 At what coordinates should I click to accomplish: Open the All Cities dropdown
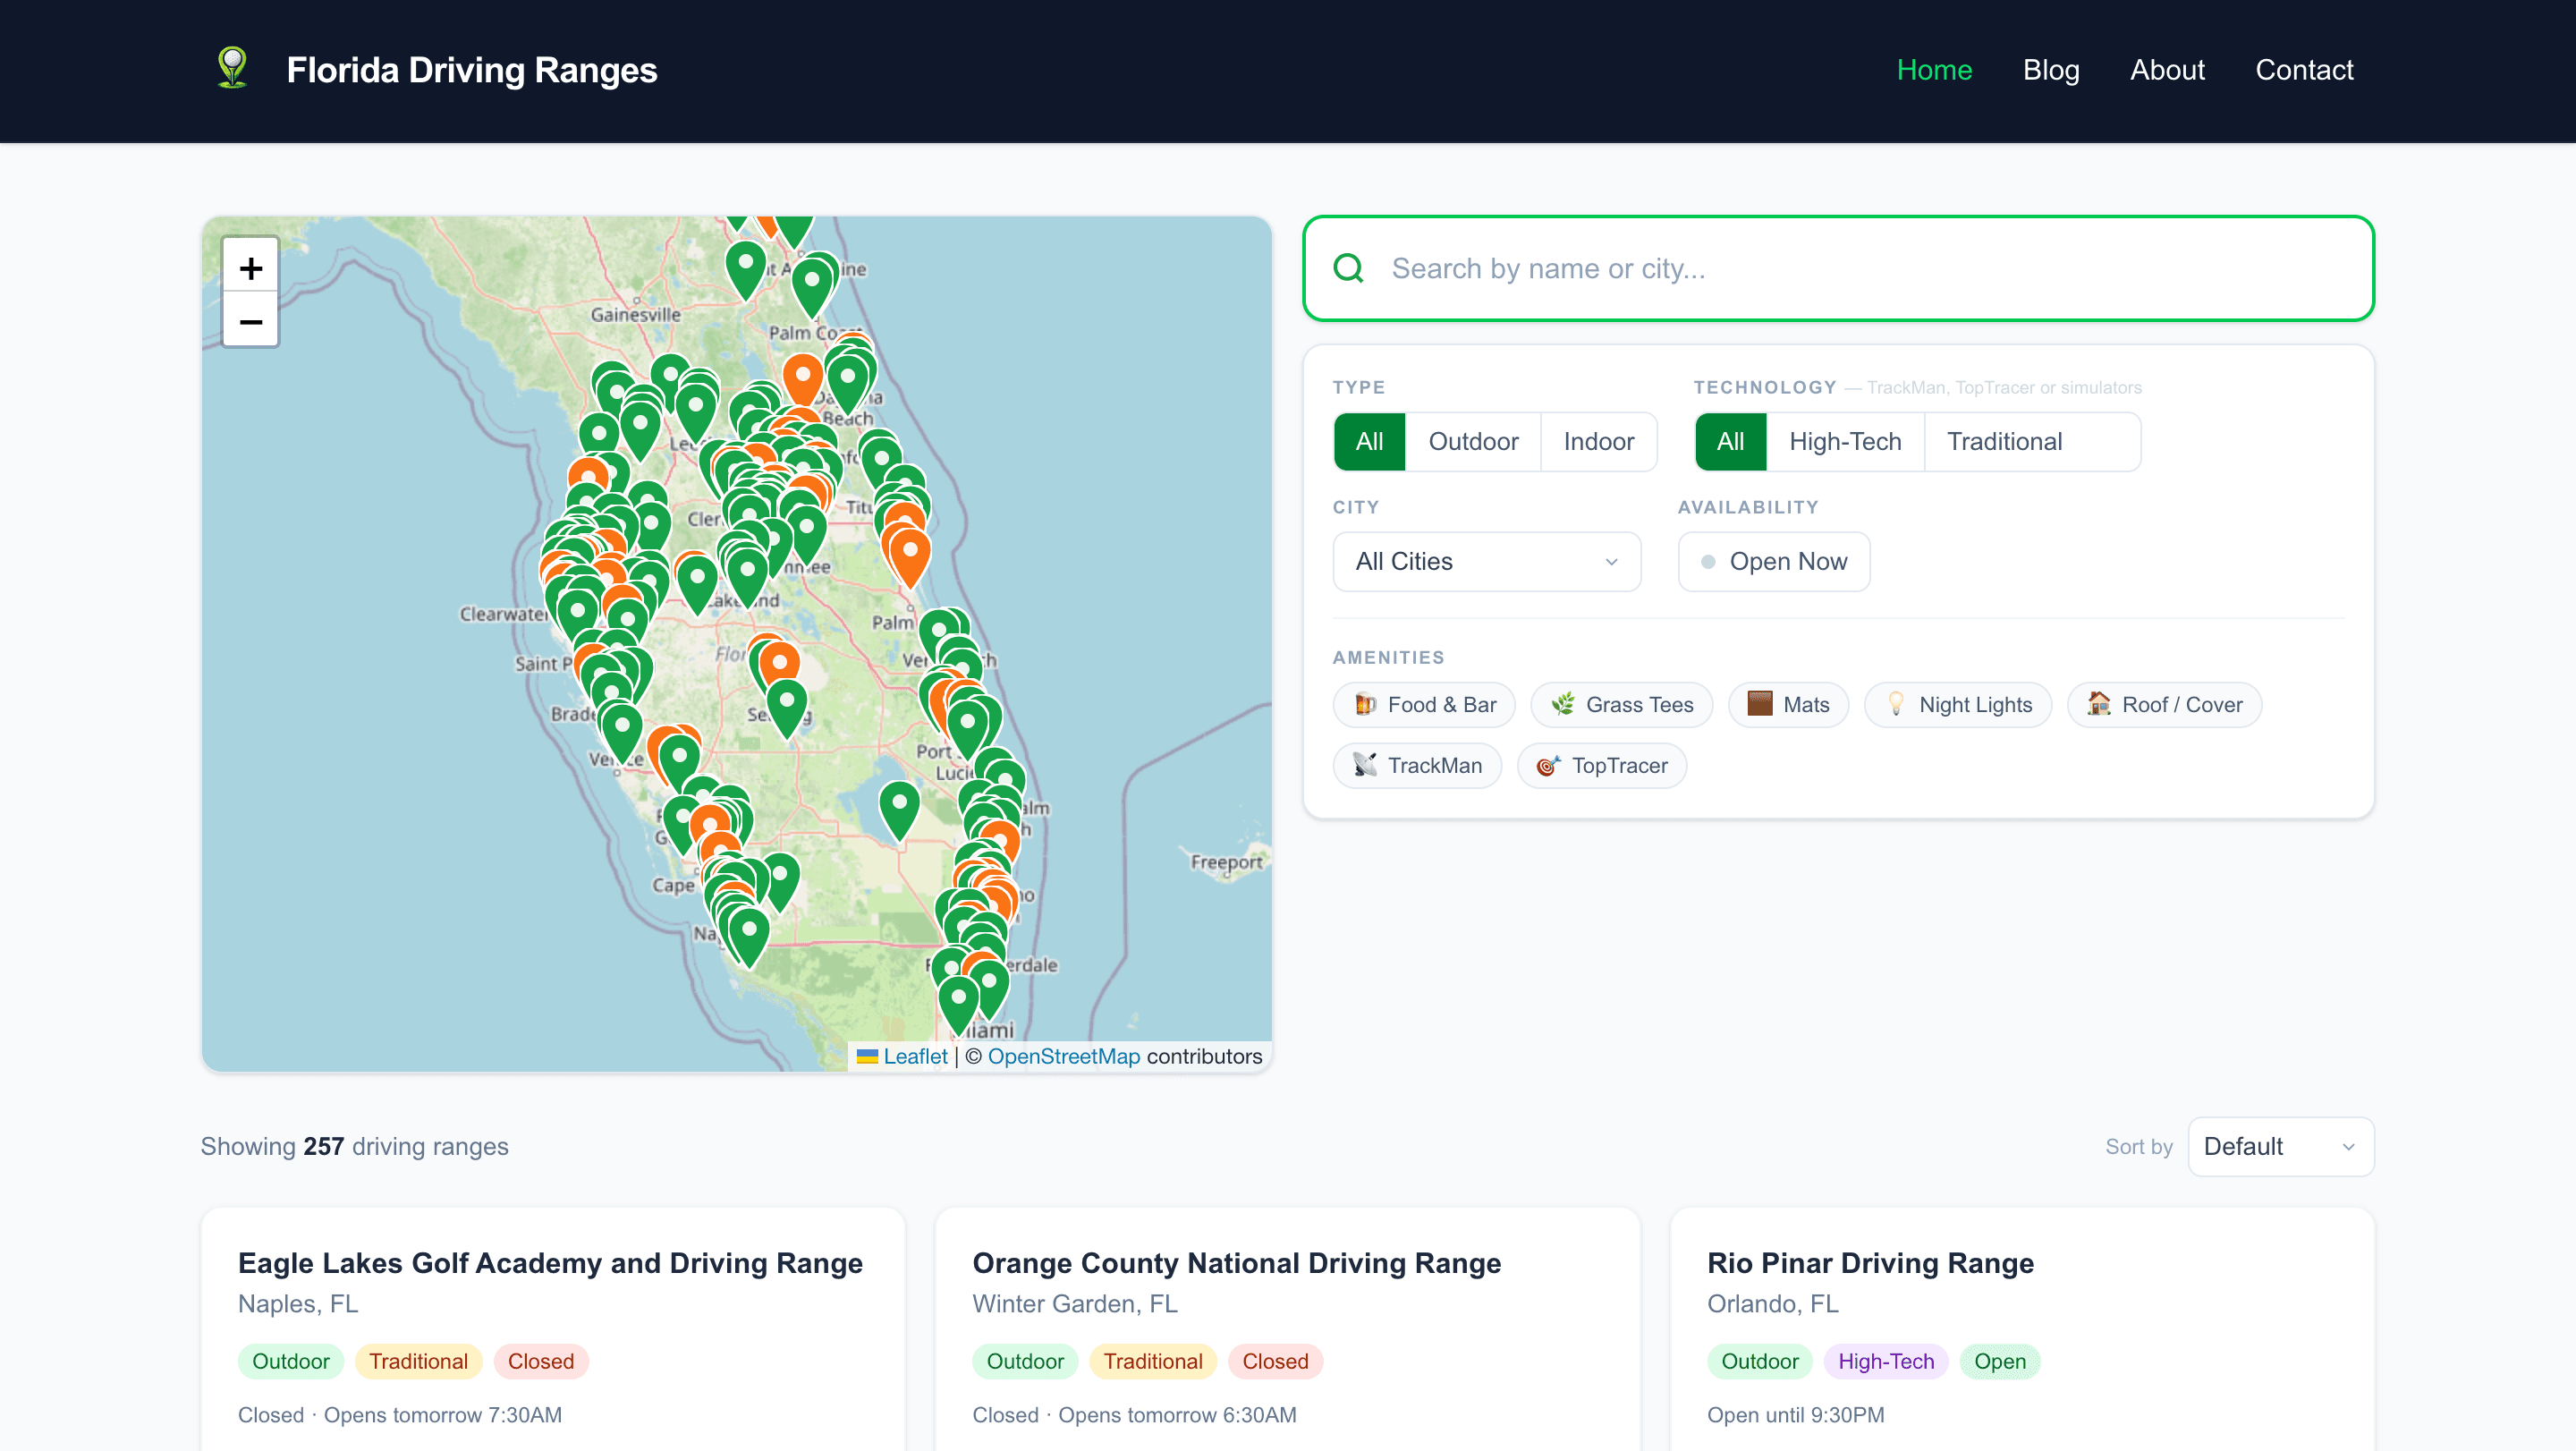click(x=1486, y=561)
